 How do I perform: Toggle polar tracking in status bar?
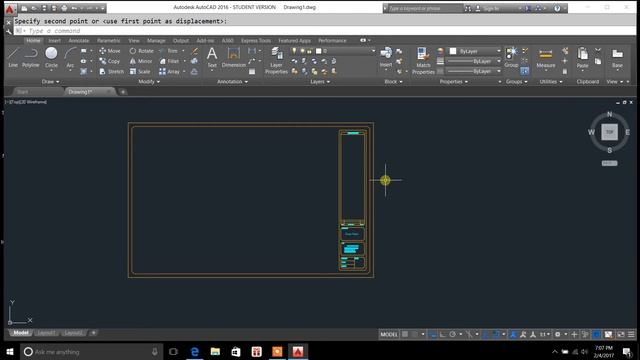(453, 334)
